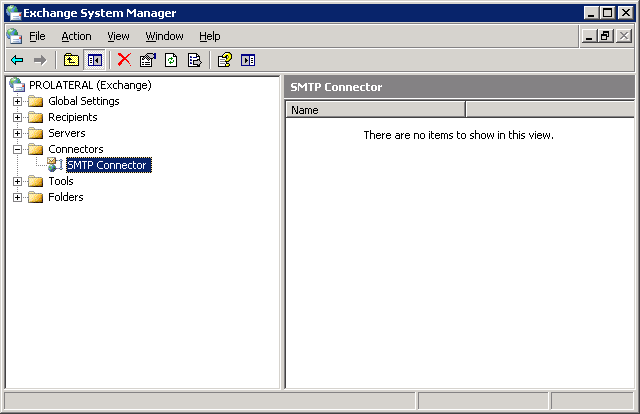Click the title bar Exchange icon

pyautogui.click(x=13, y=13)
